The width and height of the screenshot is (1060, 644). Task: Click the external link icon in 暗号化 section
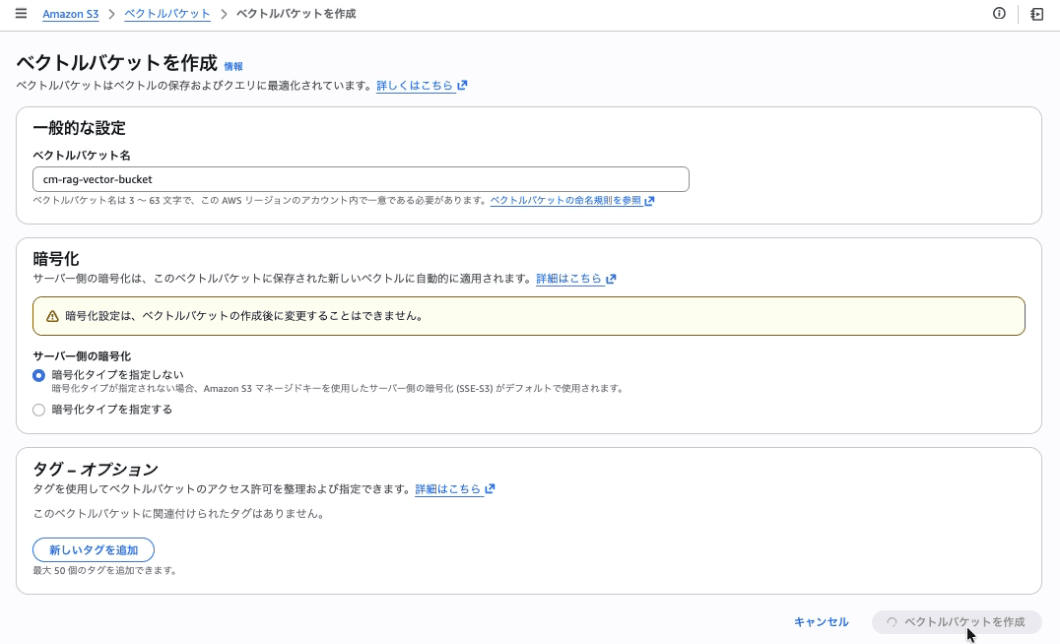(x=611, y=279)
